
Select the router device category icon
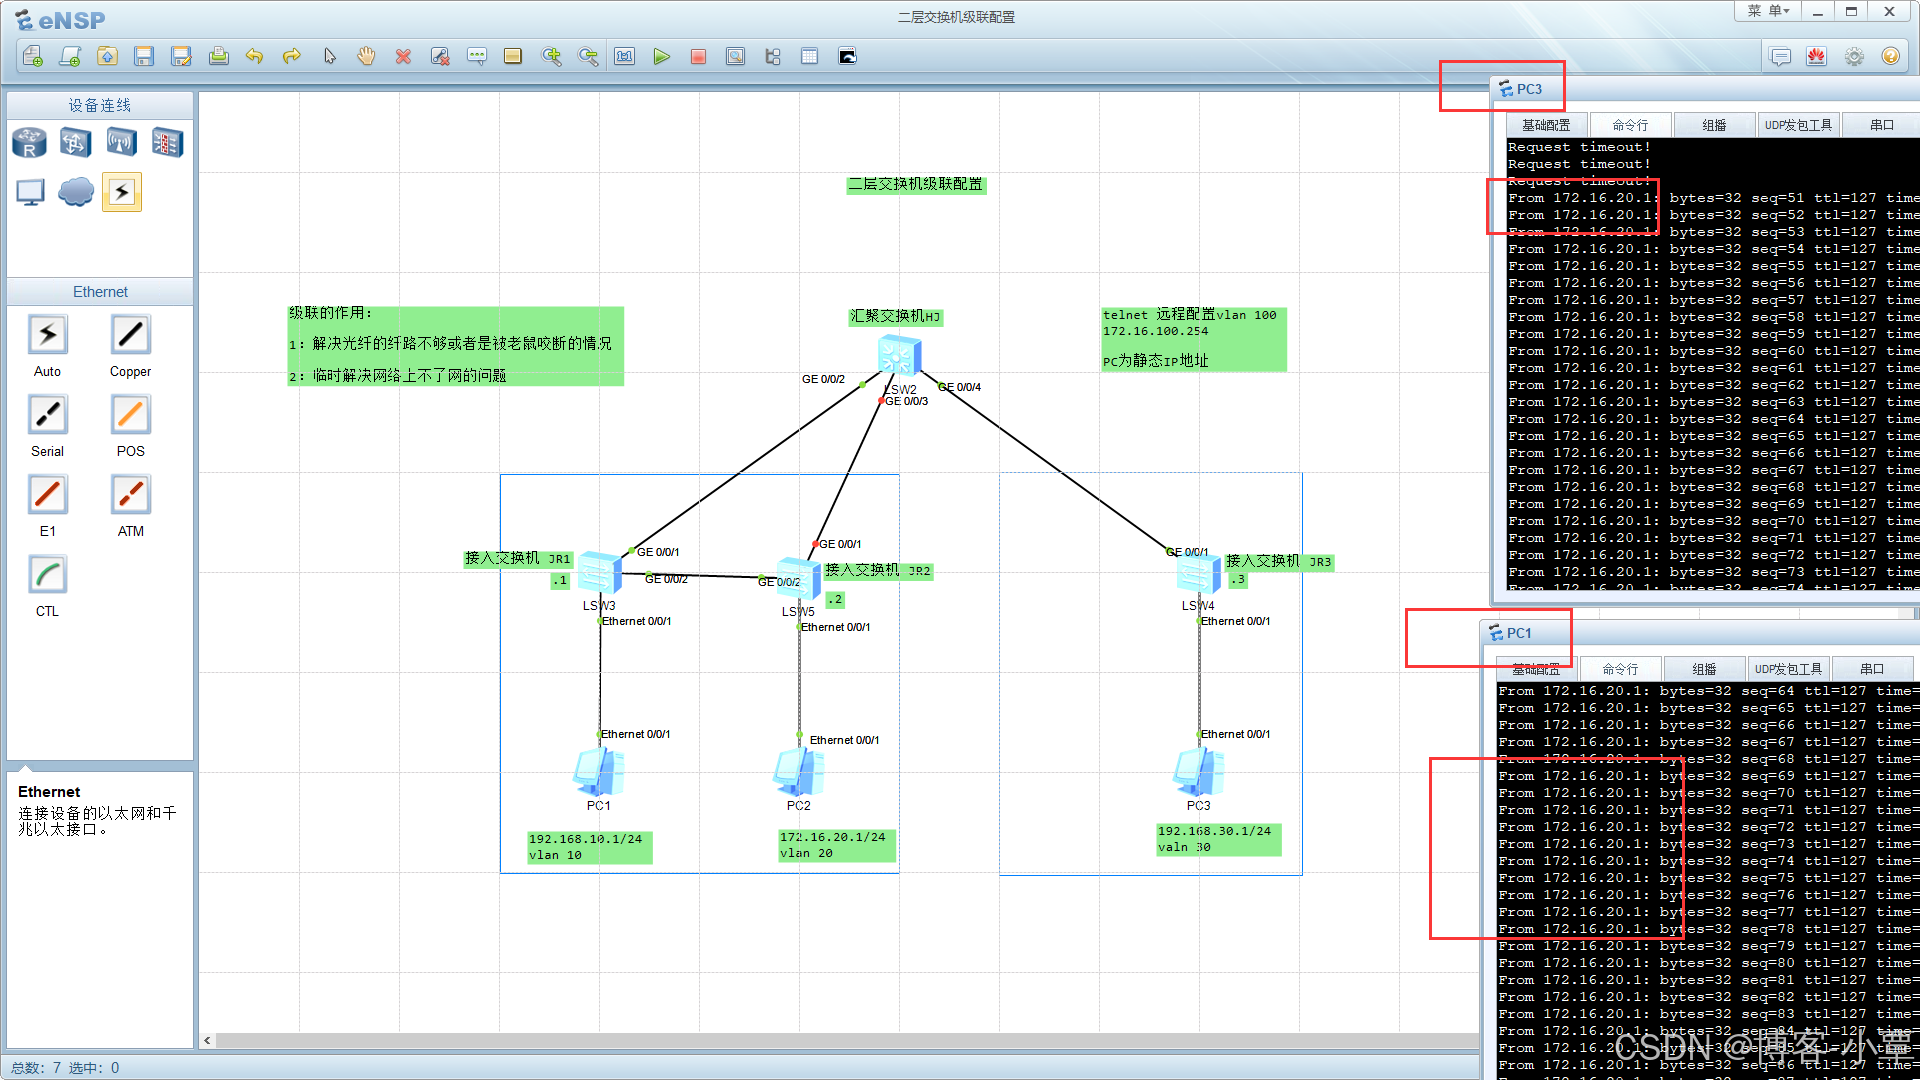(29, 143)
